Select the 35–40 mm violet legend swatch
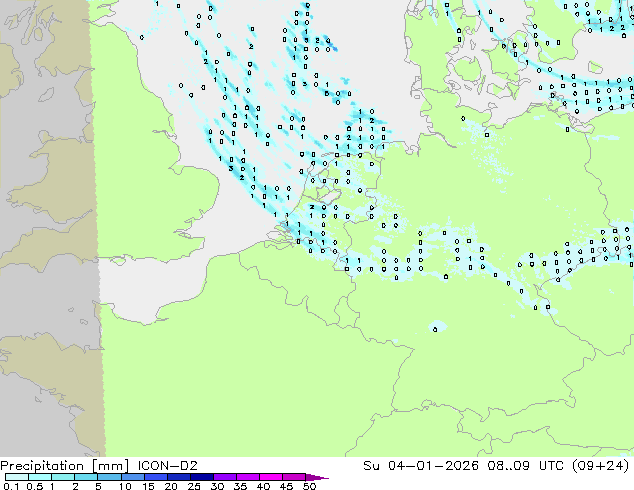 tap(248, 477)
